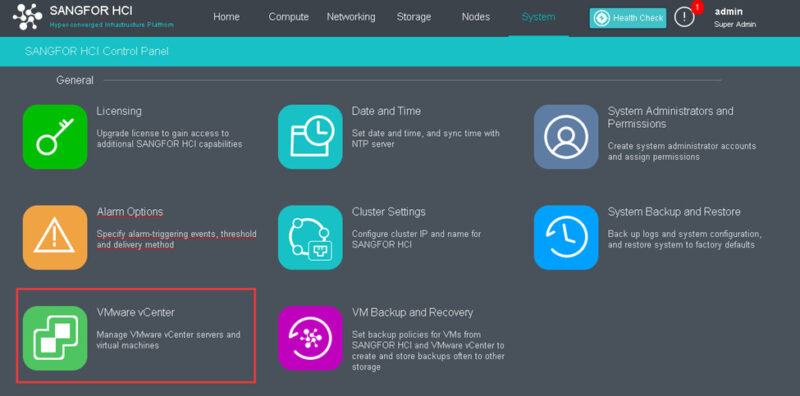Image resolution: width=800 pixels, height=396 pixels.
Task: Open System Administrators and Permissions user icon
Action: pyautogui.click(x=566, y=137)
